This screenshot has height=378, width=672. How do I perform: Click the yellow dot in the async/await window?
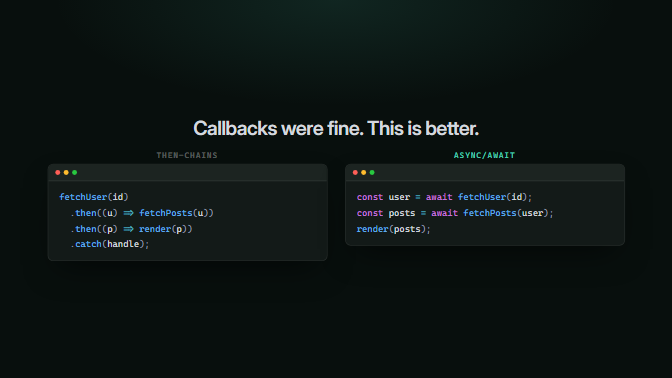[x=363, y=172]
